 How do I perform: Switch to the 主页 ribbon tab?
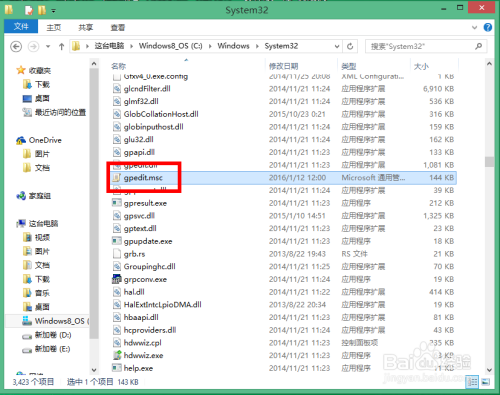(54, 27)
